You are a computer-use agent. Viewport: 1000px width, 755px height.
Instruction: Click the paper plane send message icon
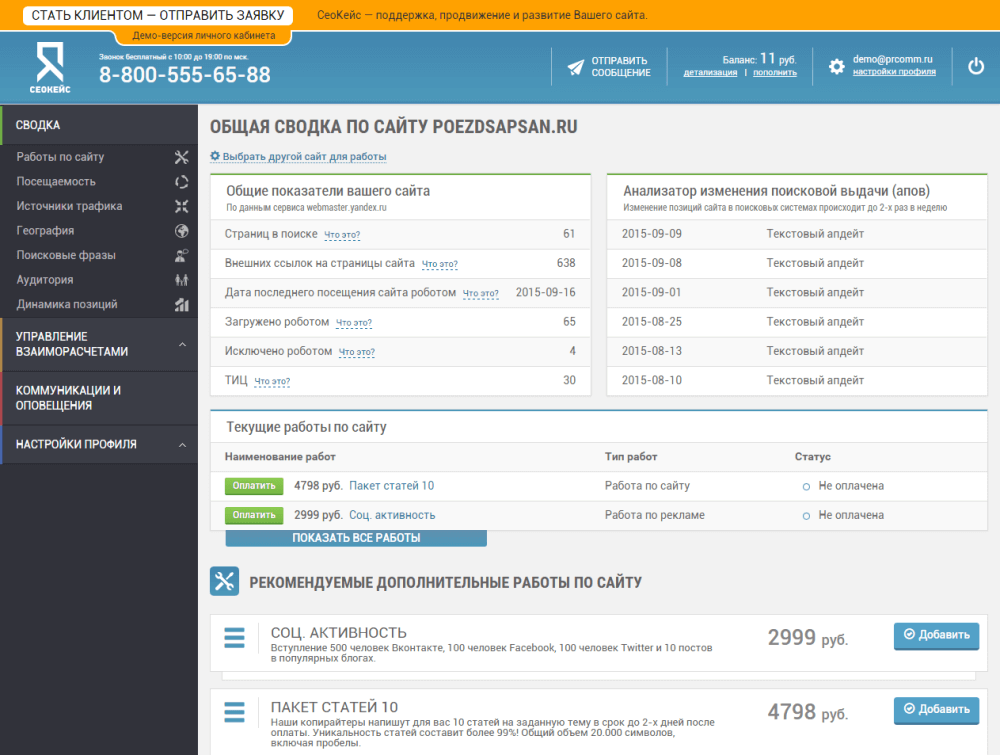coord(575,67)
